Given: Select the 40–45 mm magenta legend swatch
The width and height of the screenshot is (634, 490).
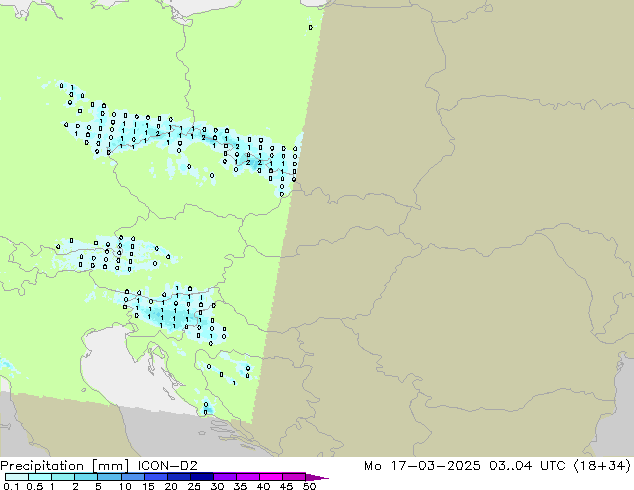Looking at the screenshot, I should coord(271,477).
